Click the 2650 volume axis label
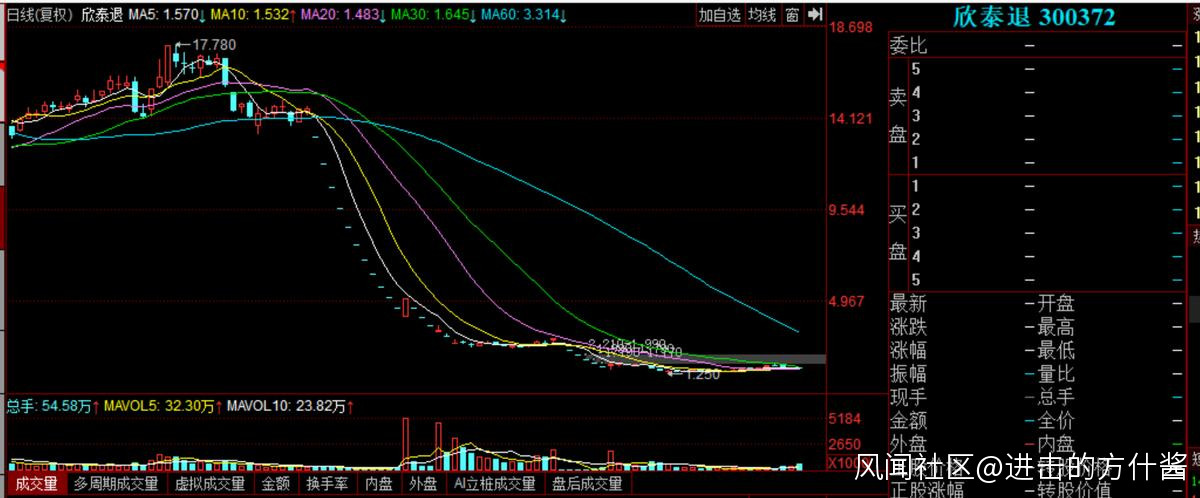The width and height of the screenshot is (1200, 498). (845, 444)
